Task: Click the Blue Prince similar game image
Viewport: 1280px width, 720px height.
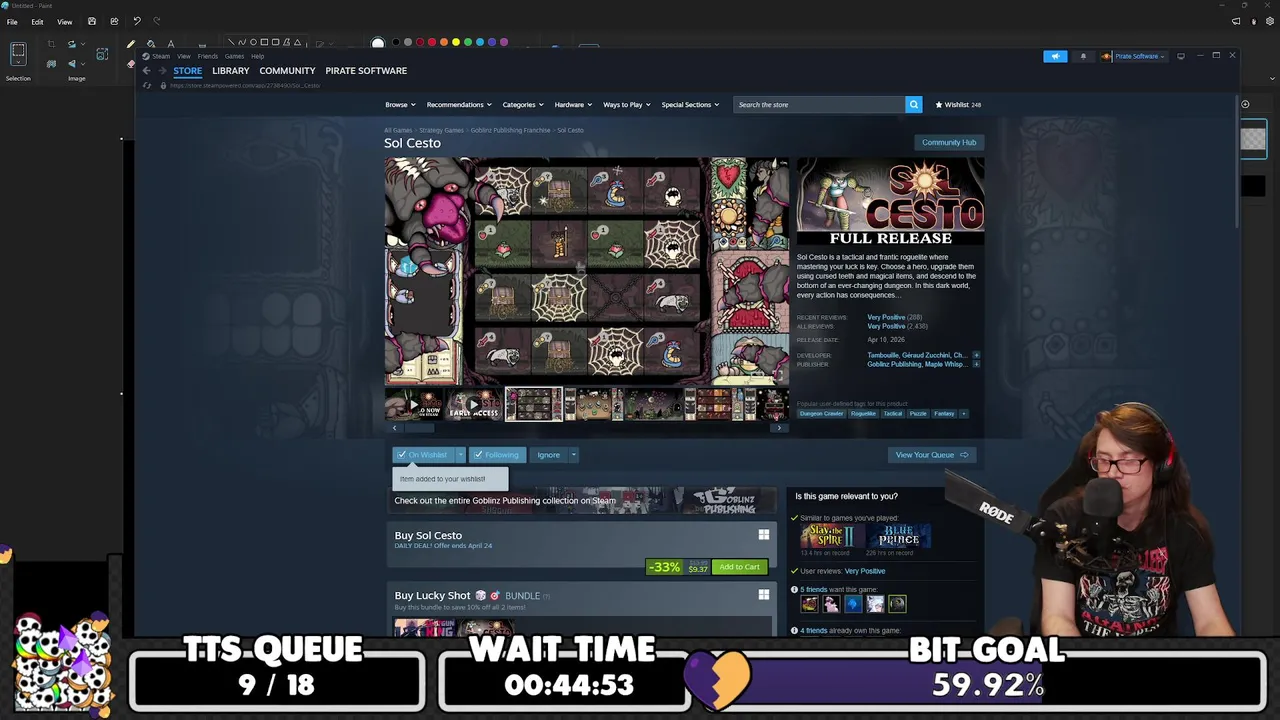Action: click(899, 536)
